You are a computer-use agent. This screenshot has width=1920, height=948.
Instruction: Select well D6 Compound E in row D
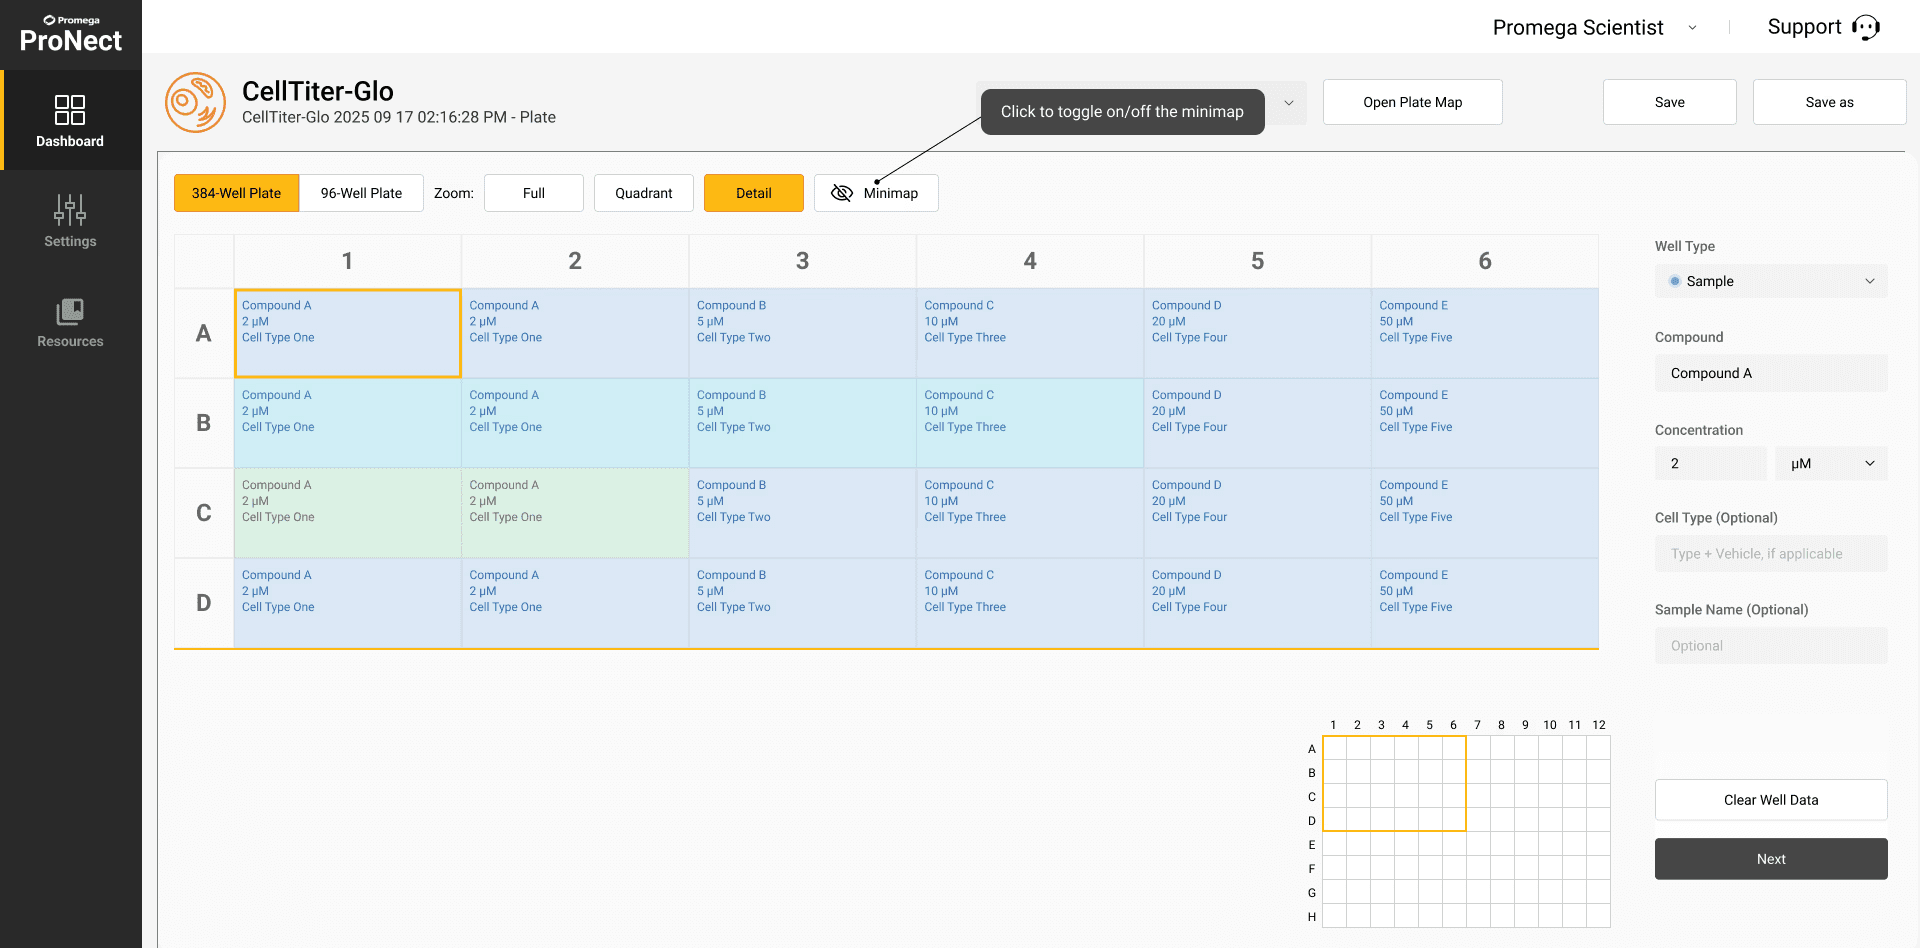1485,603
